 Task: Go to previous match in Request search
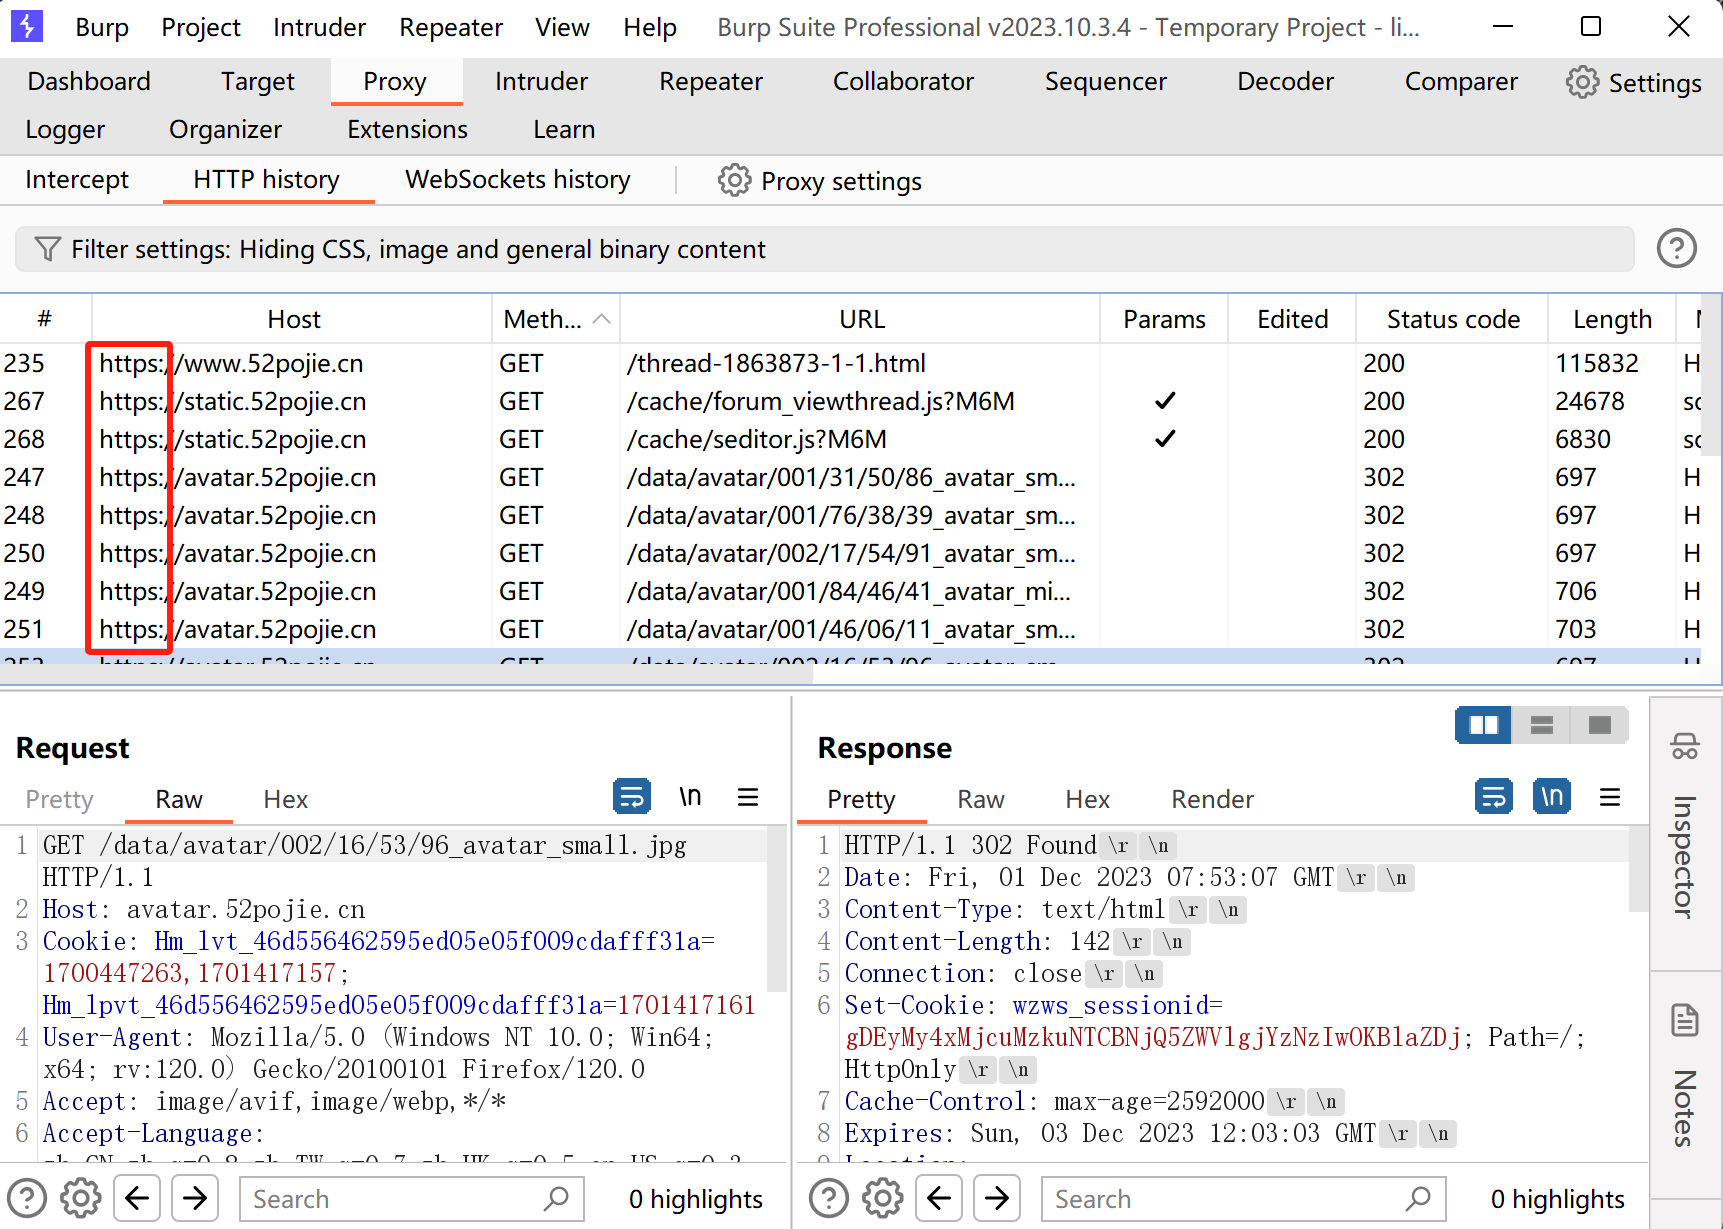pos(137,1198)
